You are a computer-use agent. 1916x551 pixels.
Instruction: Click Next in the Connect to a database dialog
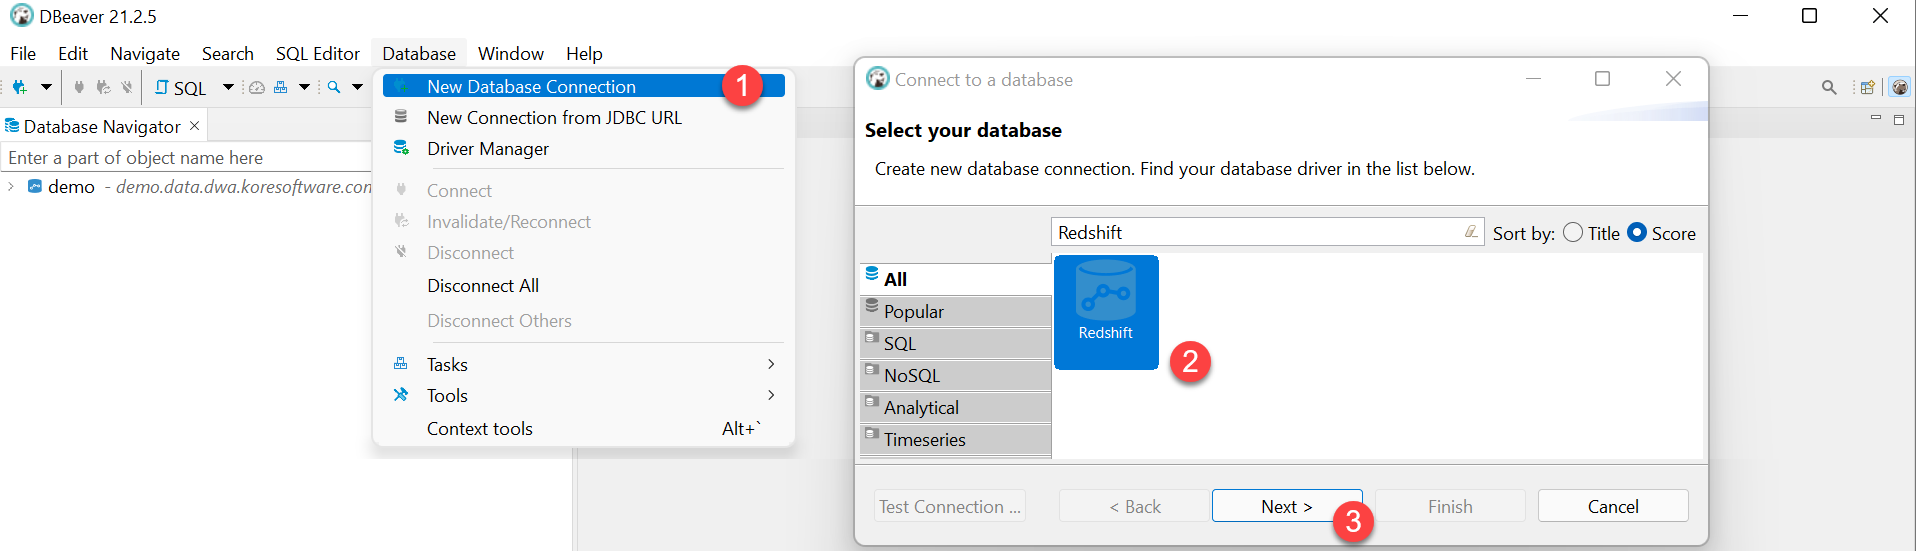tap(1287, 506)
